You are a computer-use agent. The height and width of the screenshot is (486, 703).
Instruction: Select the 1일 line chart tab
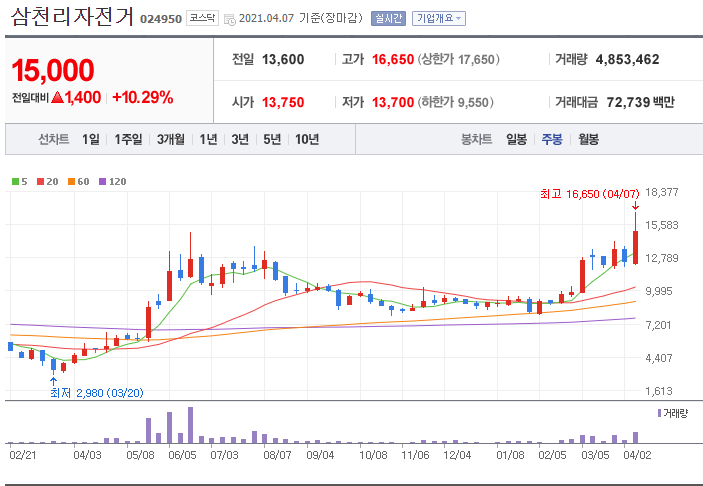tap(91, 139)
